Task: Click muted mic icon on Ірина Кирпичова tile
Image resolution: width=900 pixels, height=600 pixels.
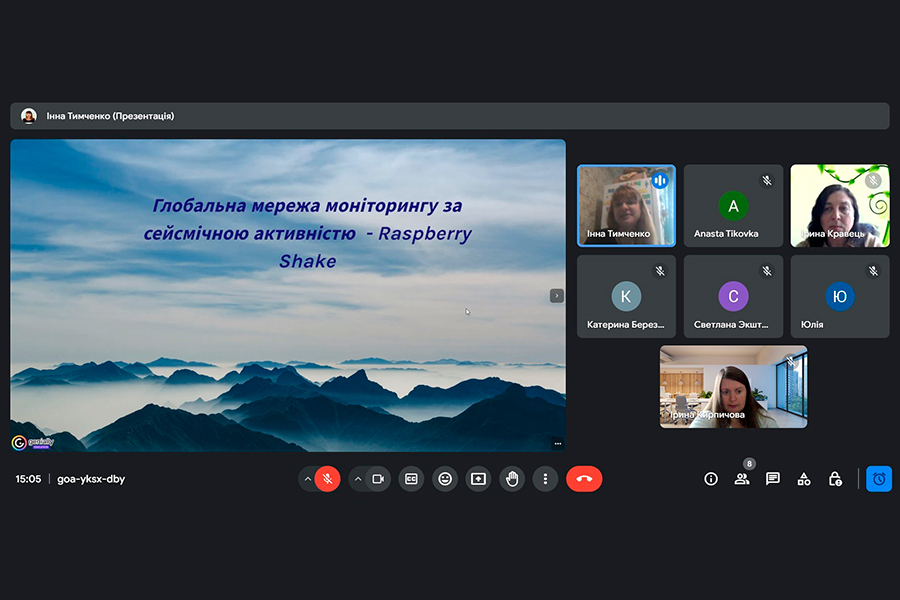Action: coord(791,361)
